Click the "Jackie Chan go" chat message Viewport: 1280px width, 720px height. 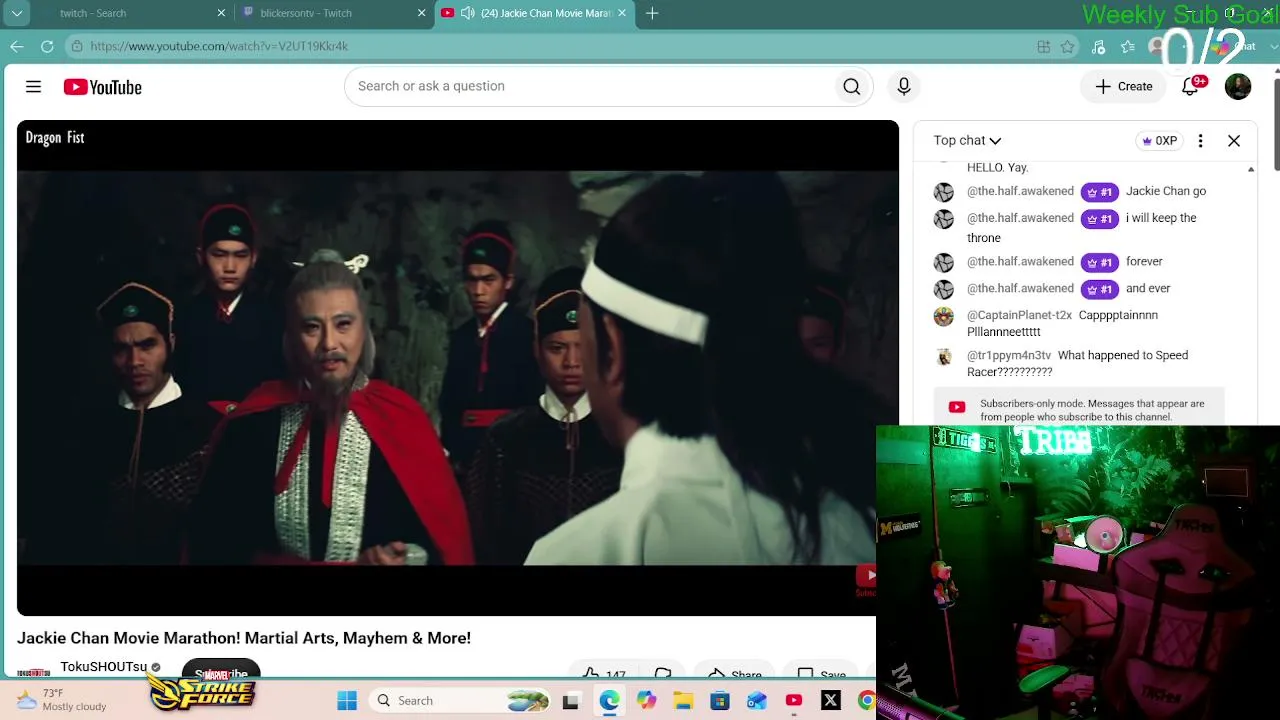1166,191
